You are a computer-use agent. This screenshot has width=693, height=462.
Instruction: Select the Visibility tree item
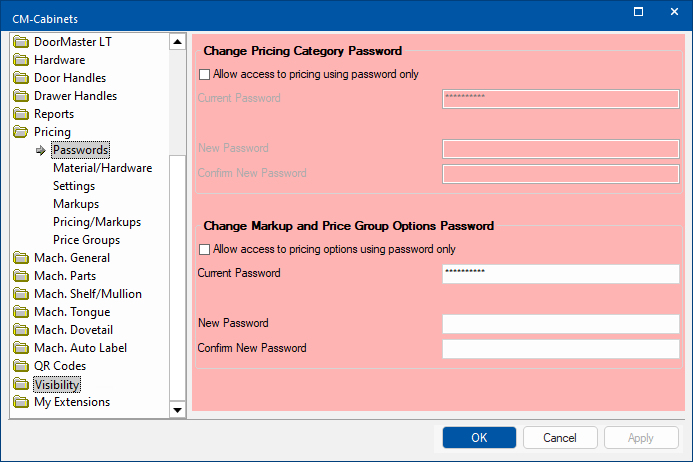pyautogui.click(x=57, y=384)
